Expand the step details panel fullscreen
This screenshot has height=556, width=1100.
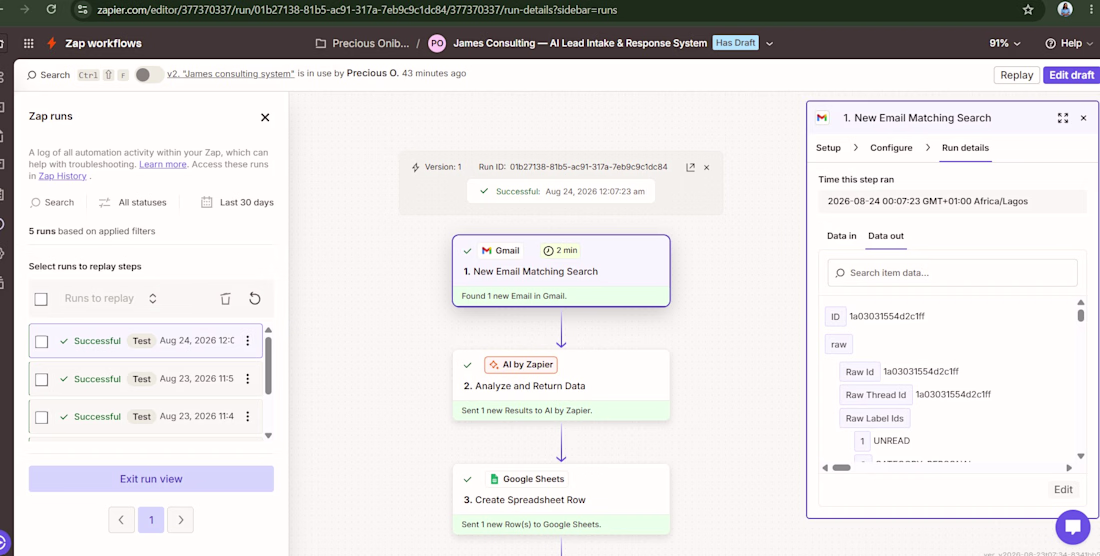click(1063, 118)
